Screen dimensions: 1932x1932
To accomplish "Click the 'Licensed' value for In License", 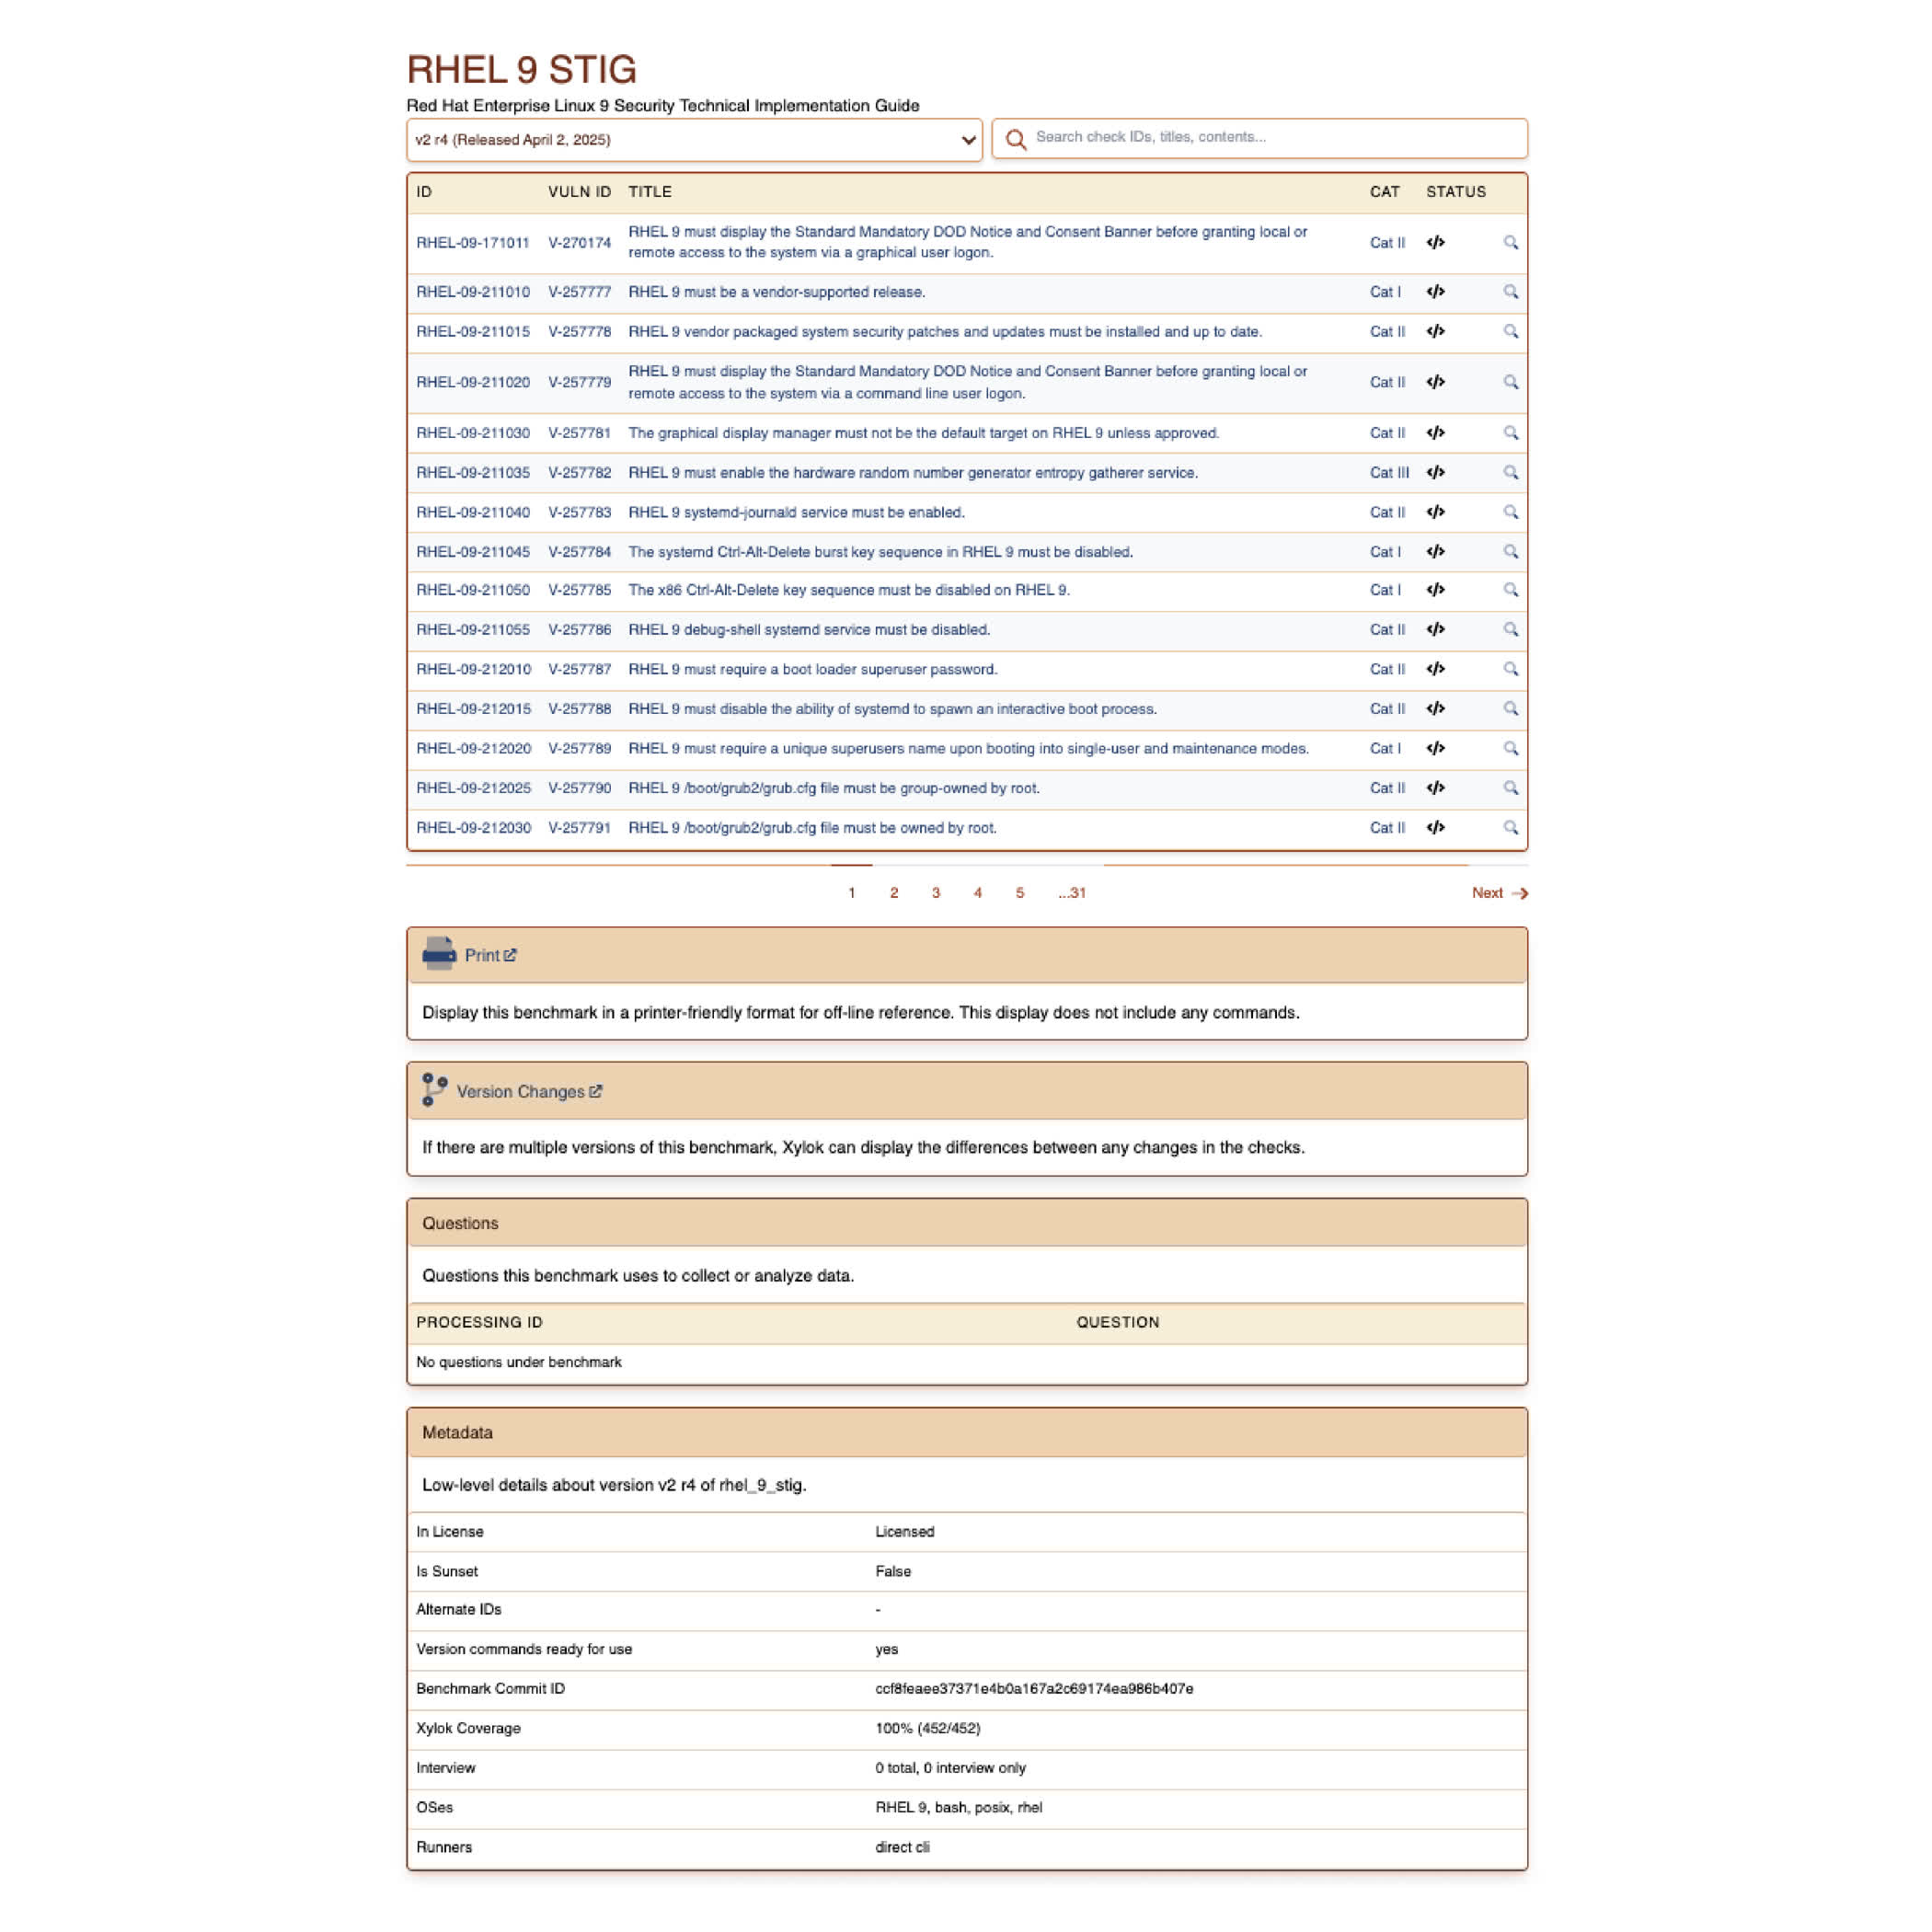I will (x=904, y=1531).
